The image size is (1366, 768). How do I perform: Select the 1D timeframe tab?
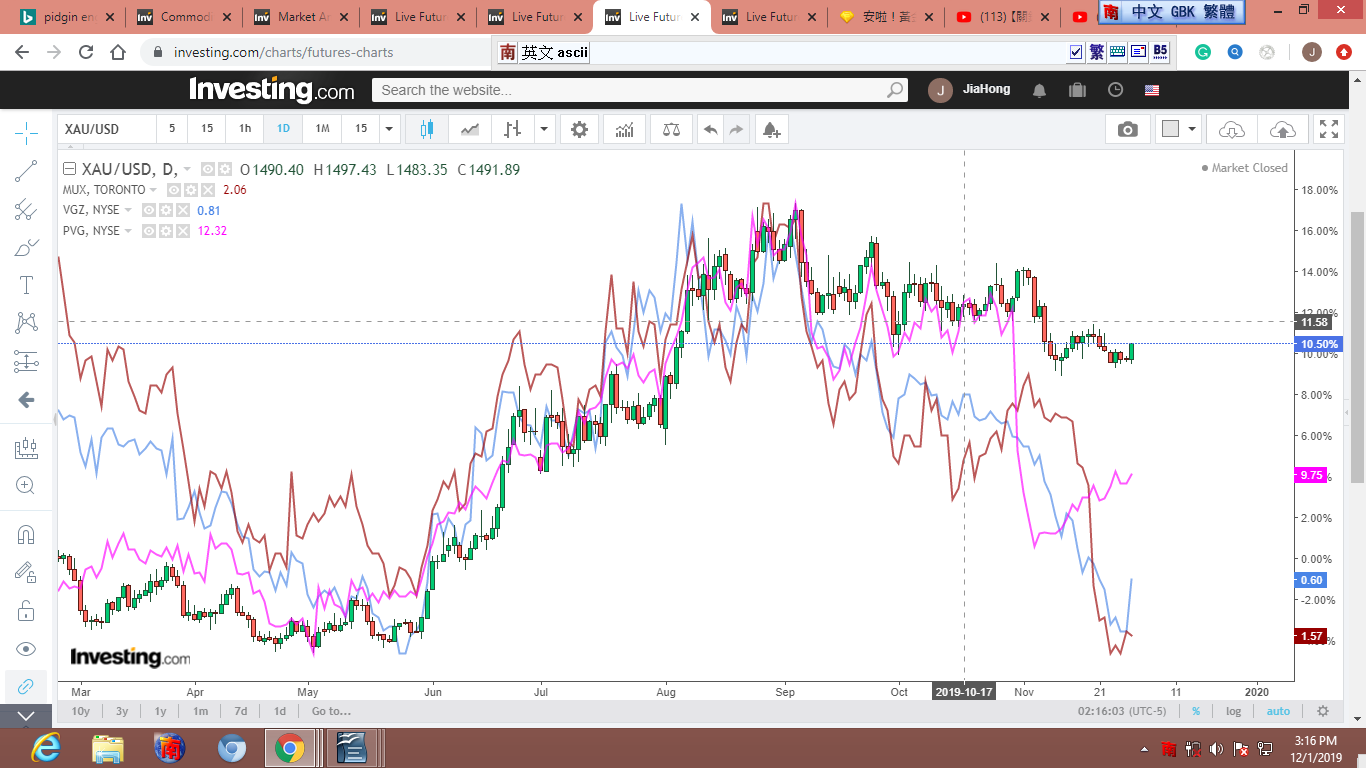pyautogui.click(x=283, y=129)
